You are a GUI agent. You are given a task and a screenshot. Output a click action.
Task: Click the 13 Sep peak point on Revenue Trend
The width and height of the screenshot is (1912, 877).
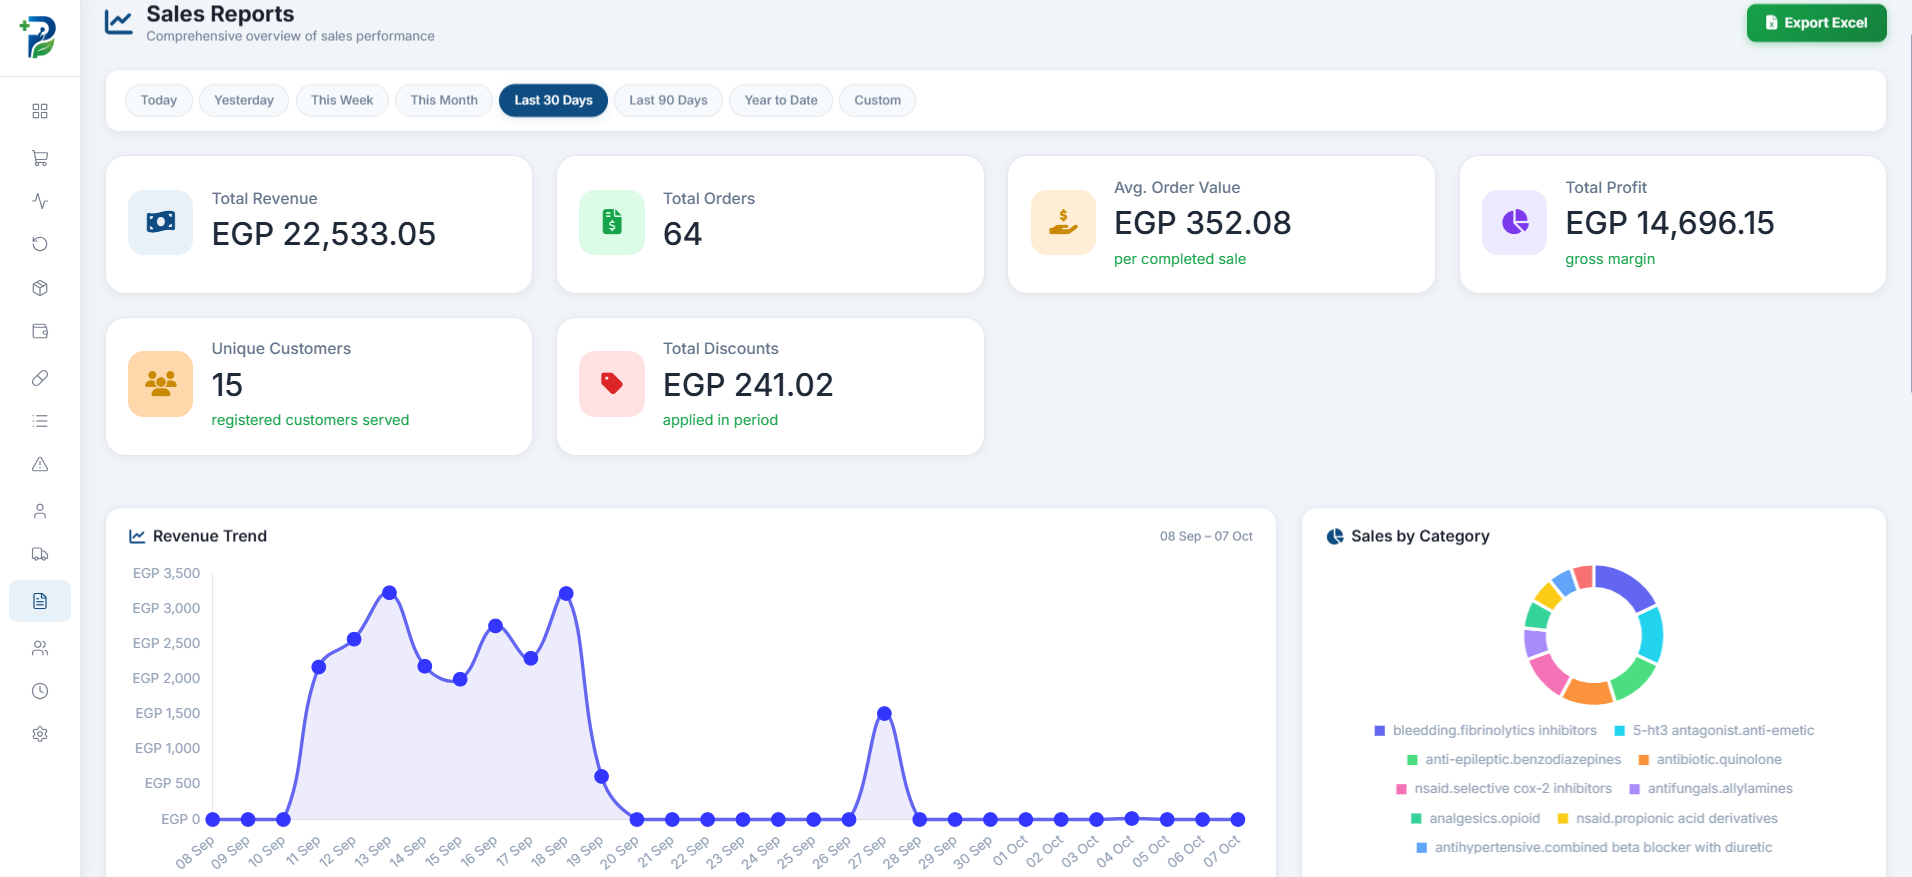pos(390,593)
